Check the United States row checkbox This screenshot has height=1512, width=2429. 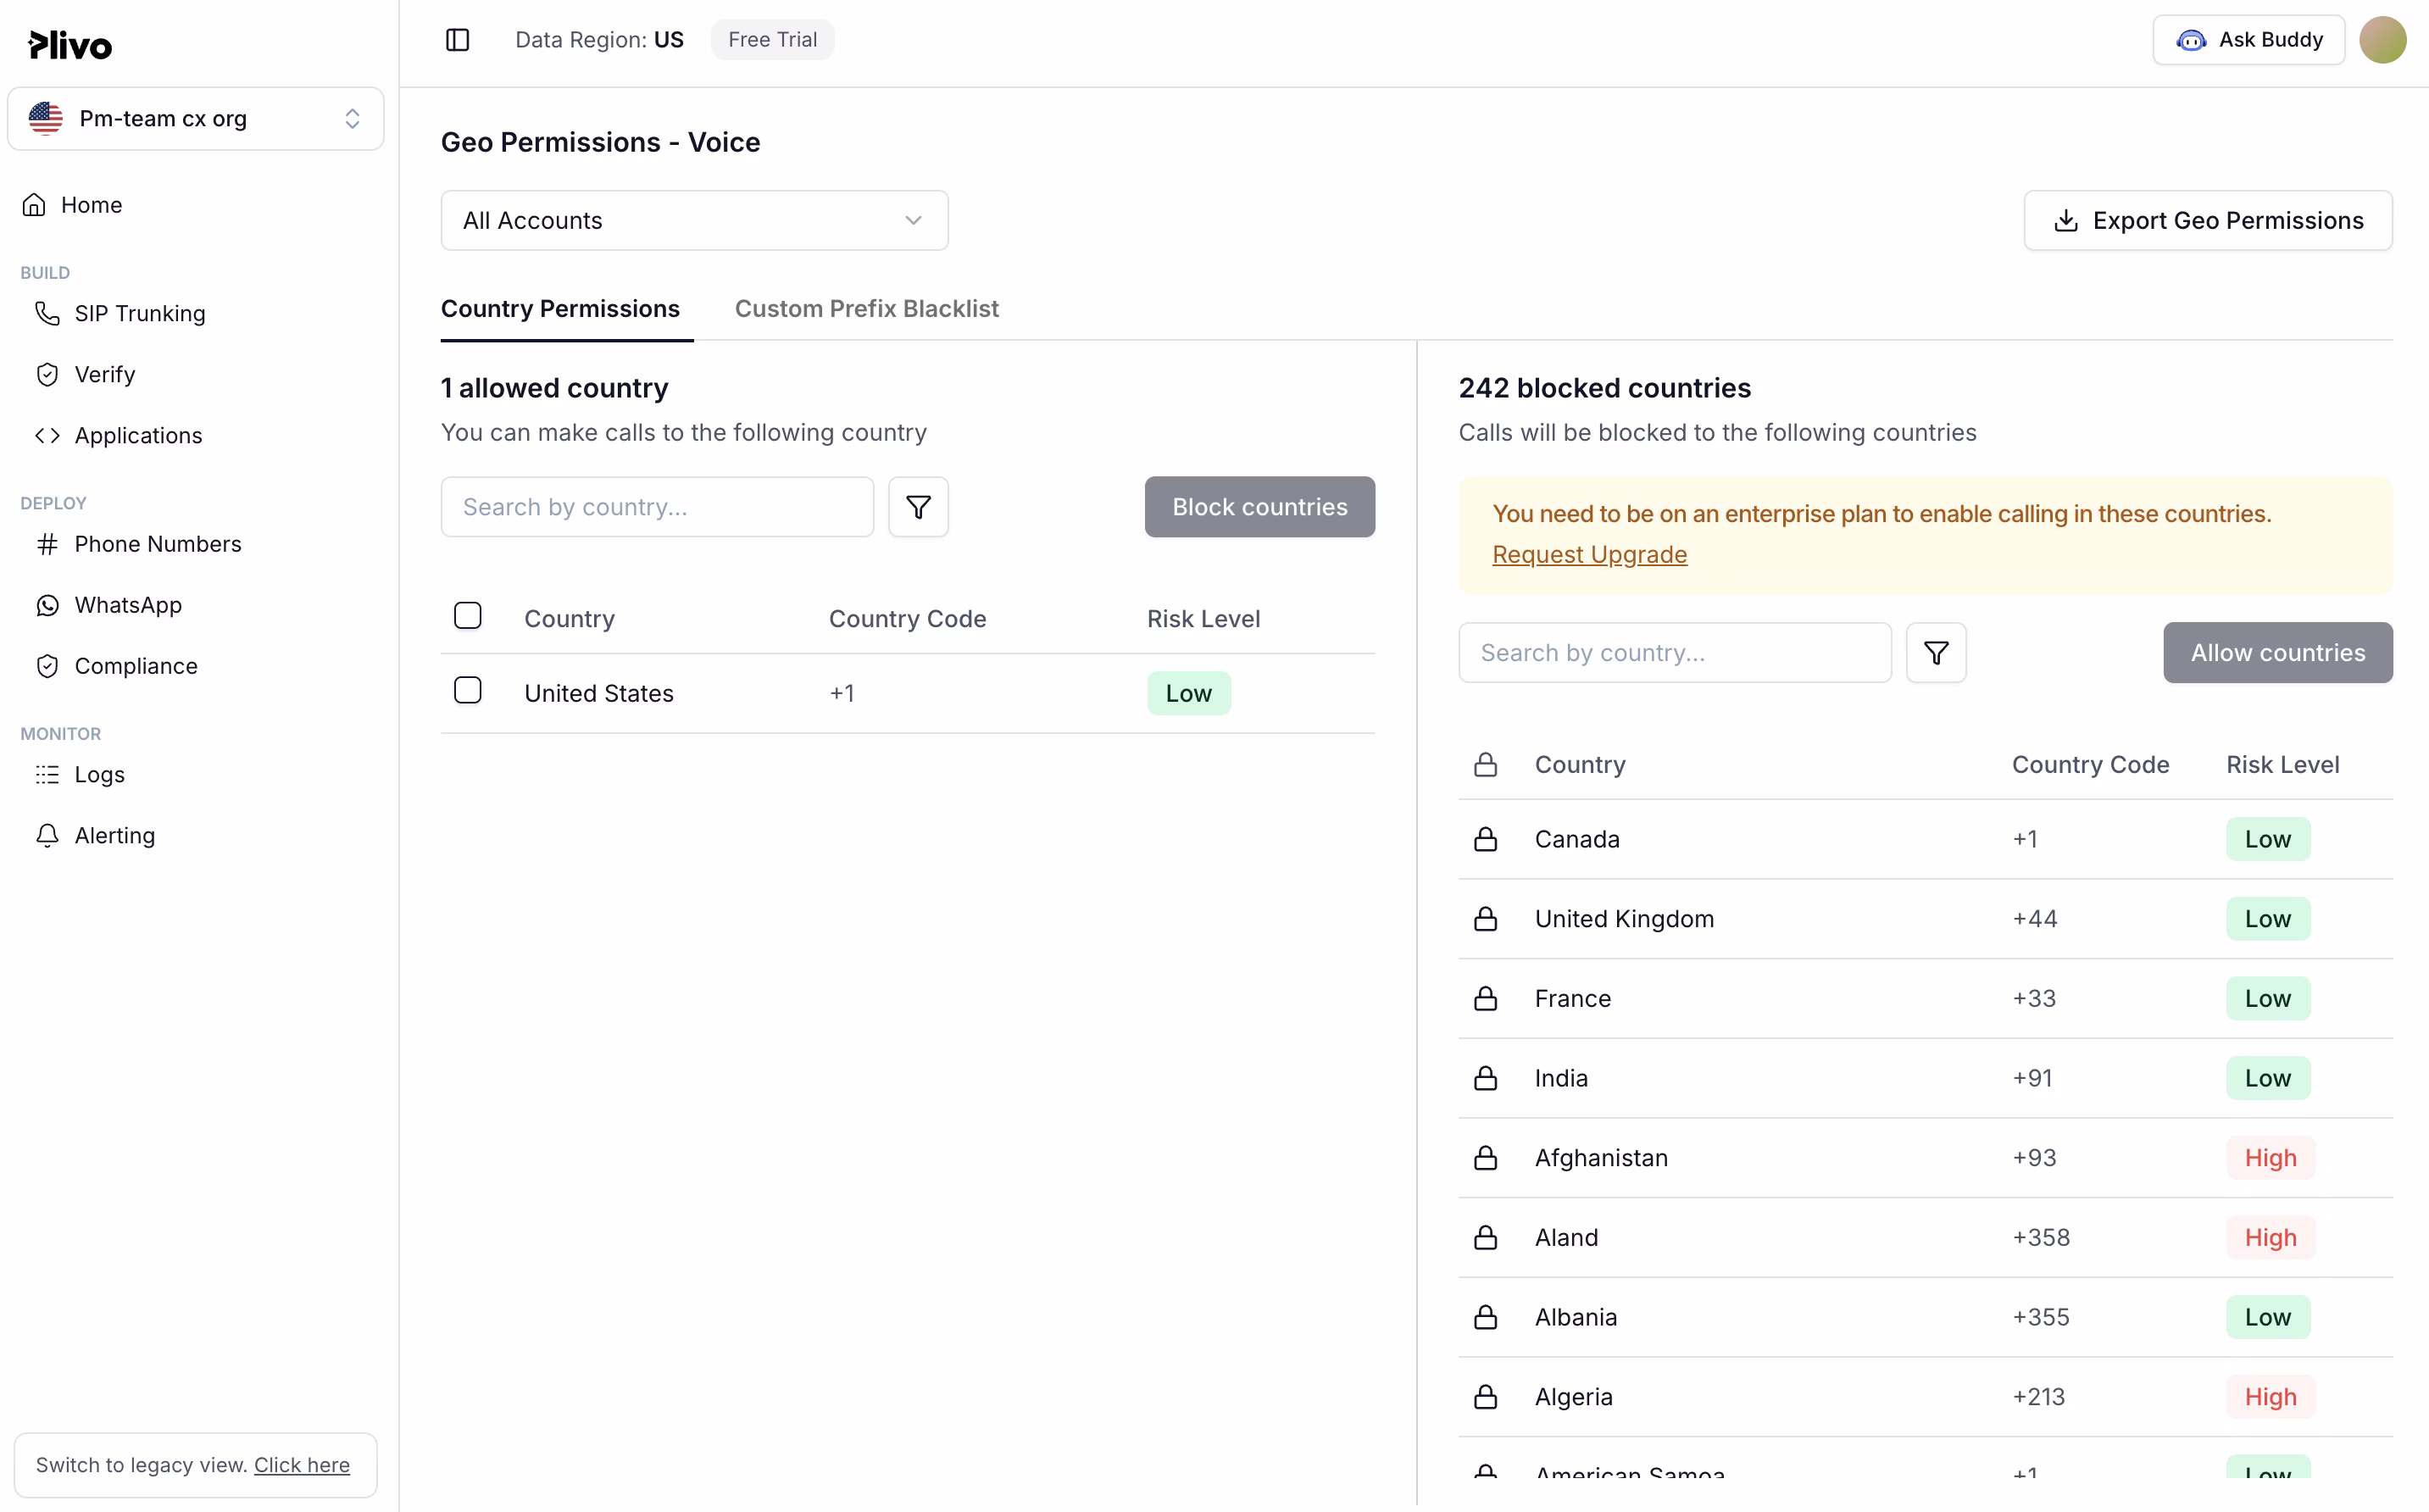pos(467,691)
